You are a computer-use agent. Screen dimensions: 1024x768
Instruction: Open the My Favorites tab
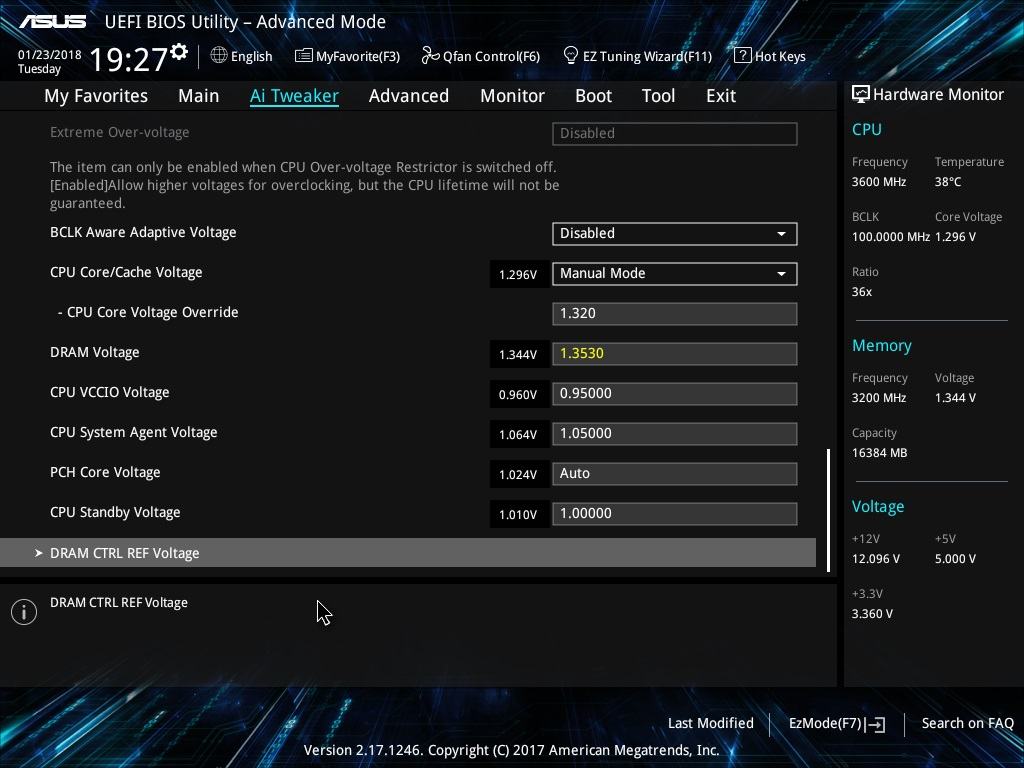click(96, 96)
